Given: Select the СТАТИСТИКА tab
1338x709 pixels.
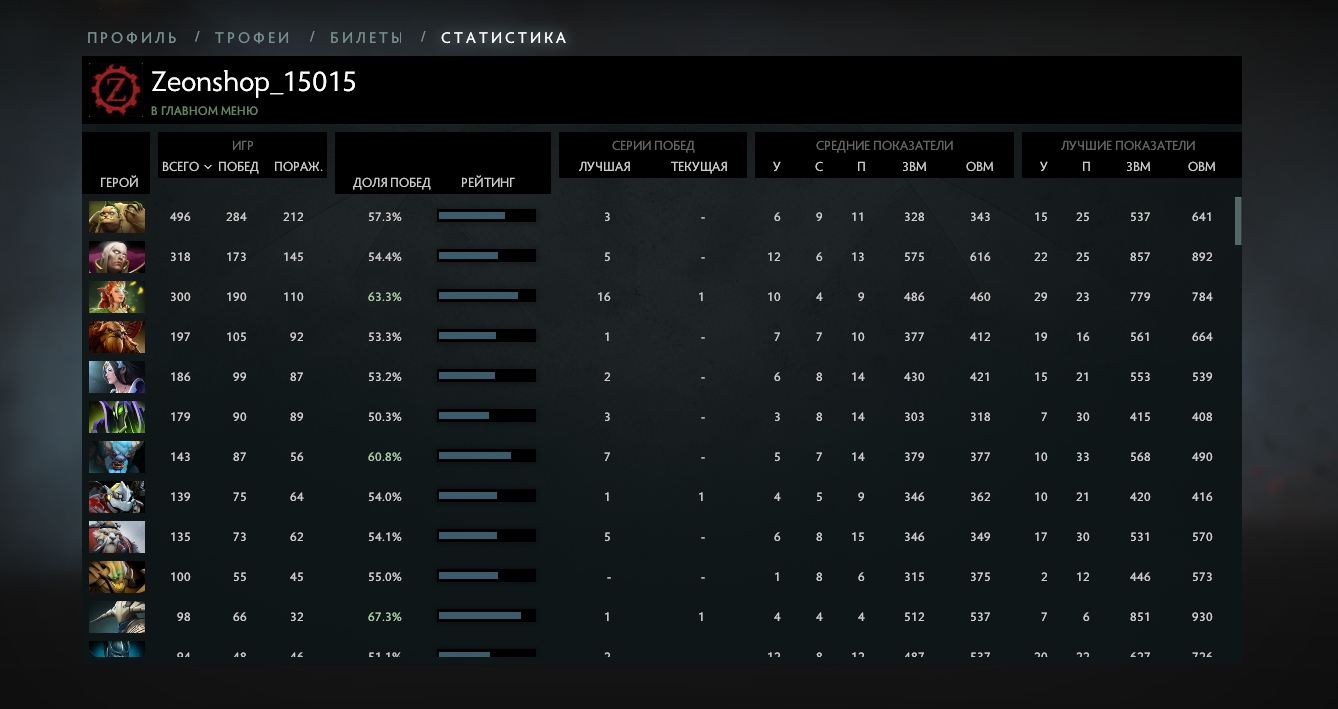Looking at the screenshot, I should [x=504, y=38].
